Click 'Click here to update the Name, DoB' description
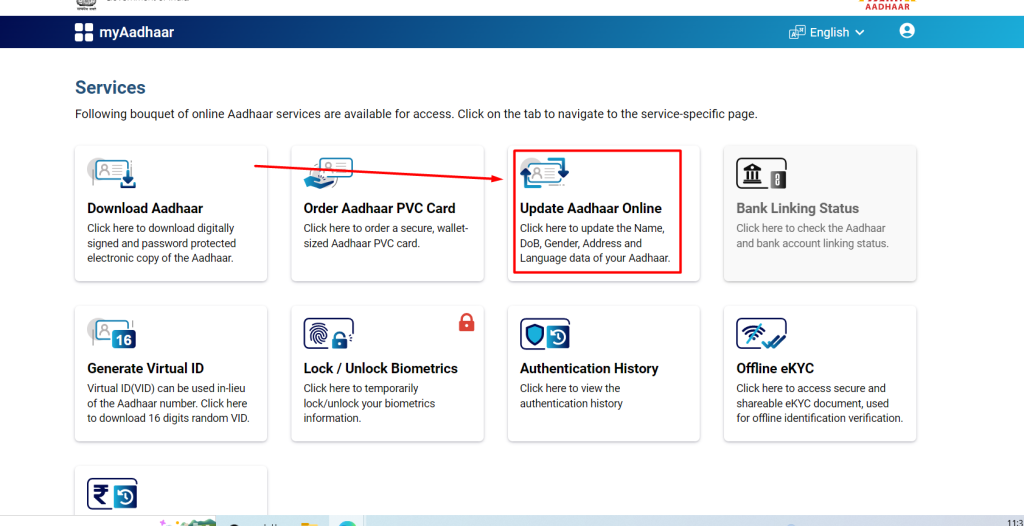Image resolution: width=1024 pixels, height=526 pixels. coord(595,243)
